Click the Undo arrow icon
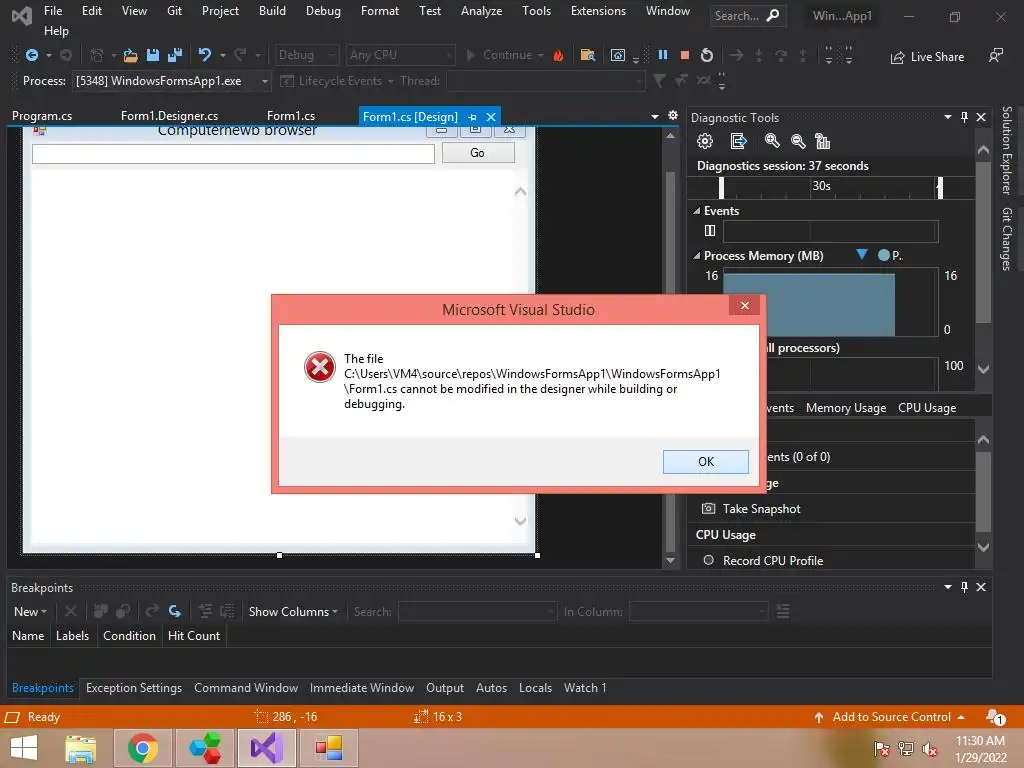1024x768 pixels. (x=205, y=56)
